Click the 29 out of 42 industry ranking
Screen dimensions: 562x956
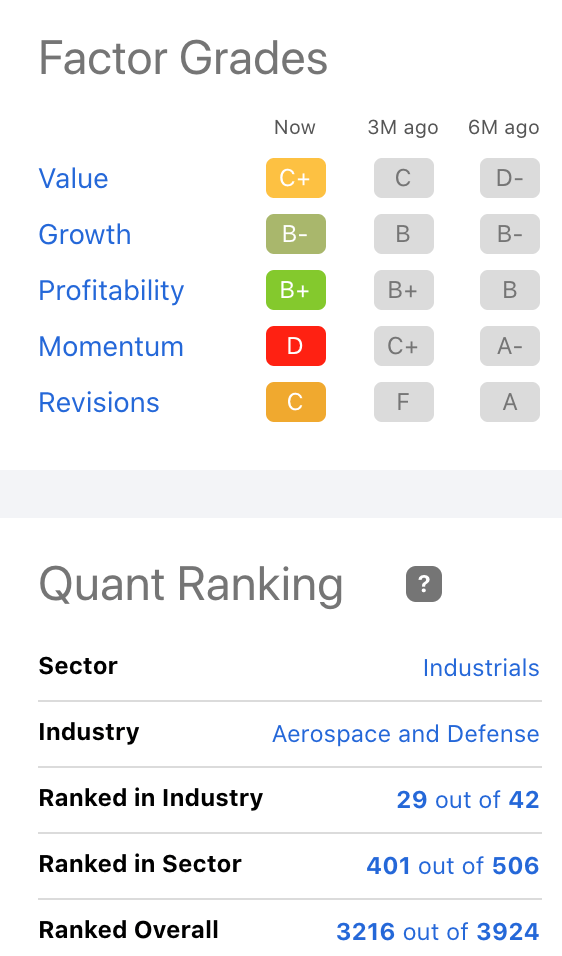tap(468, 800)
